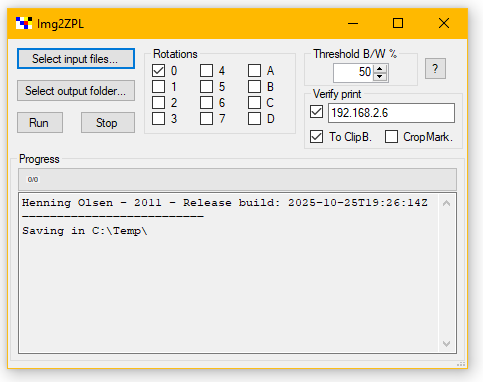This screenshot has width=483, height=382.
Task: Enable rotation 7 checkbox
Action: [207, 119]
